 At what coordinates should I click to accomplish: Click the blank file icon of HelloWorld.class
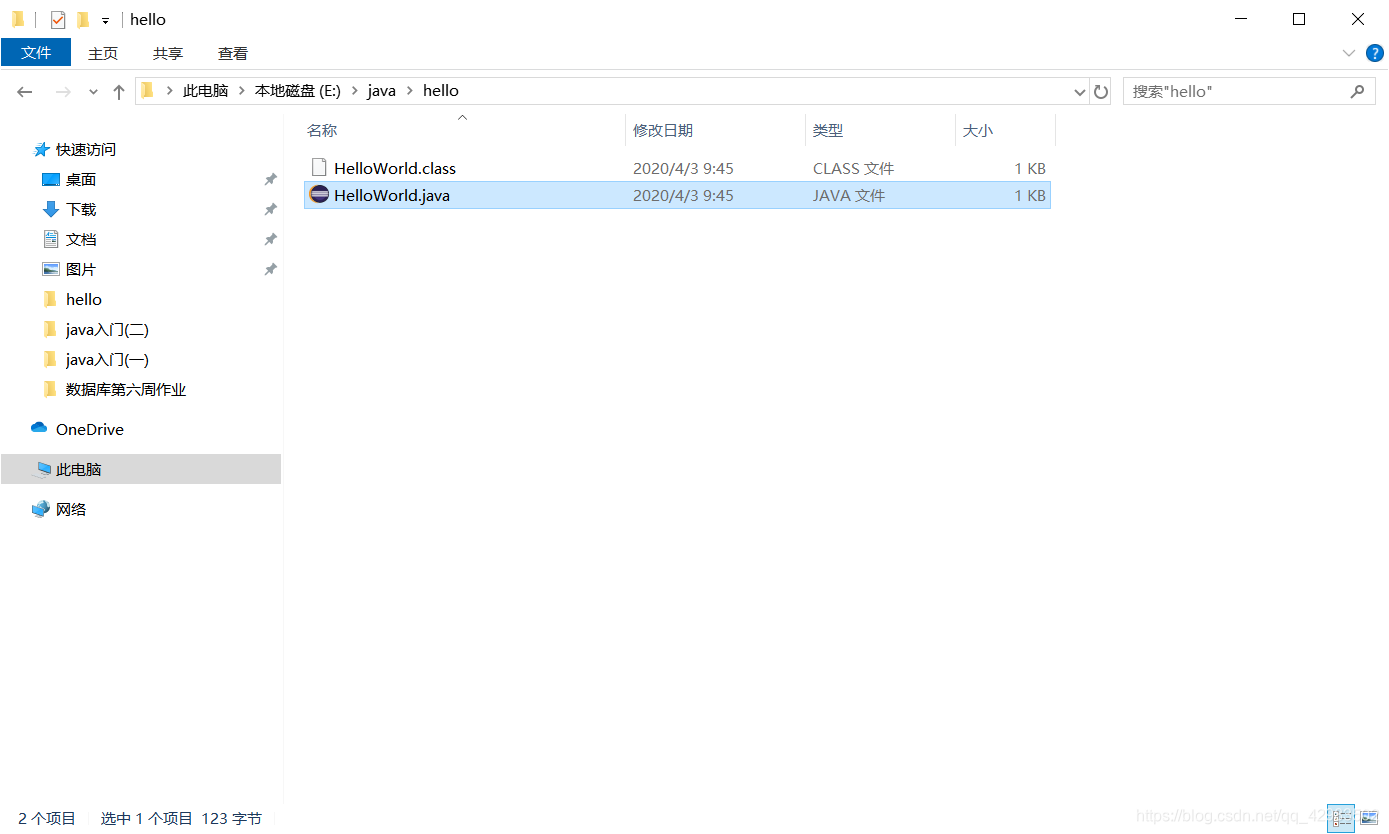[319, 167]
